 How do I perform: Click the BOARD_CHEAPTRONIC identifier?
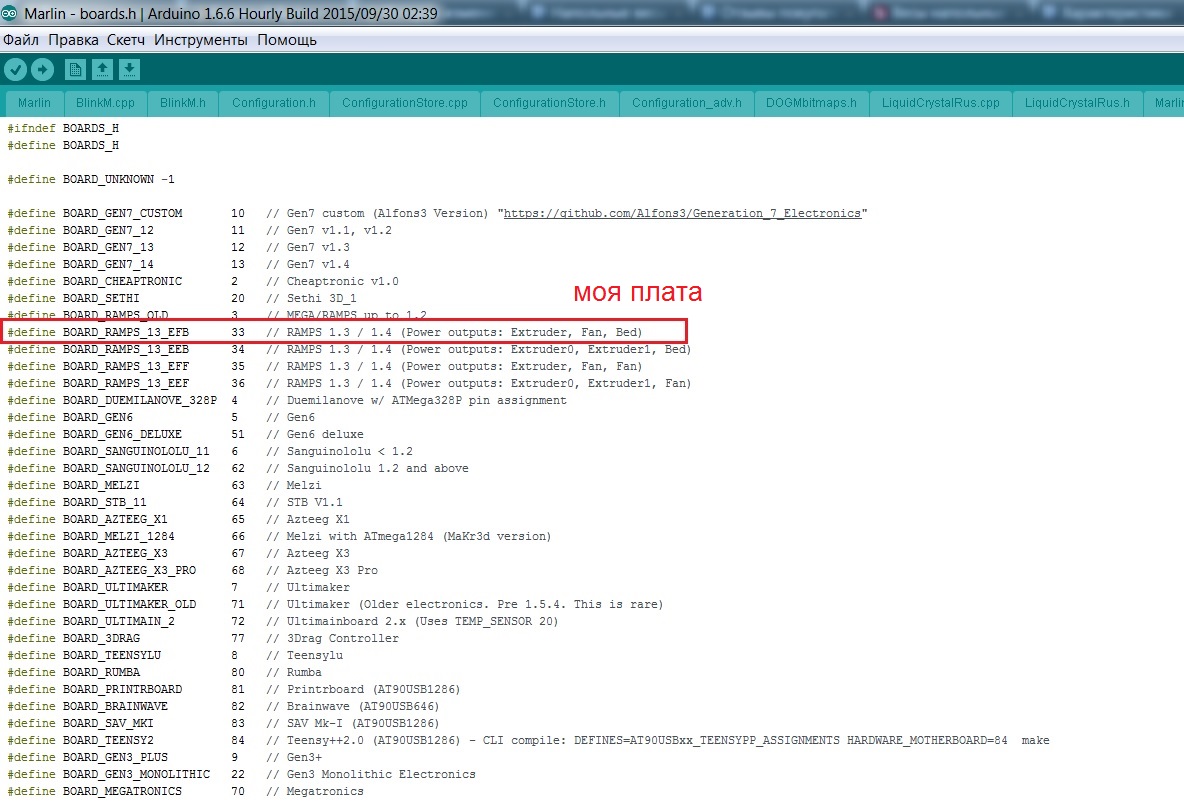click(x=122, y=282)
